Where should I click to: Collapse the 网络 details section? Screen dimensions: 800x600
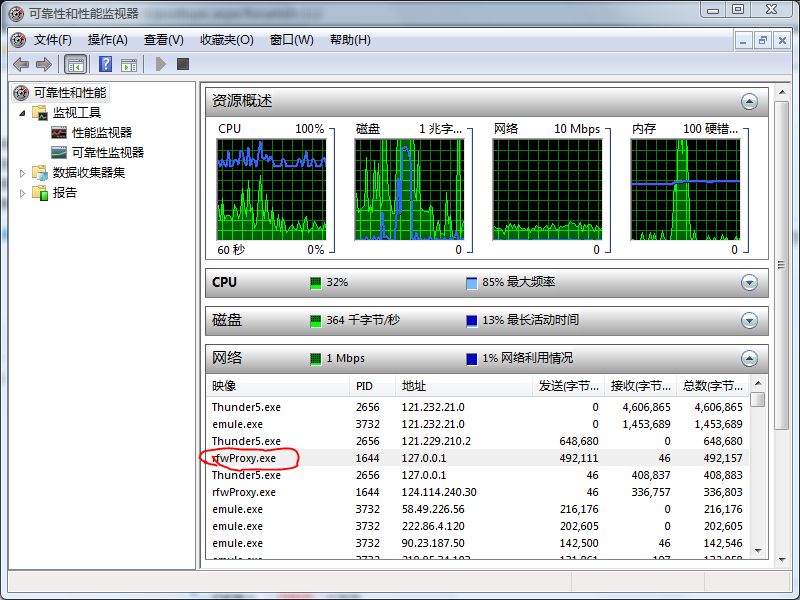pos(749,359)
